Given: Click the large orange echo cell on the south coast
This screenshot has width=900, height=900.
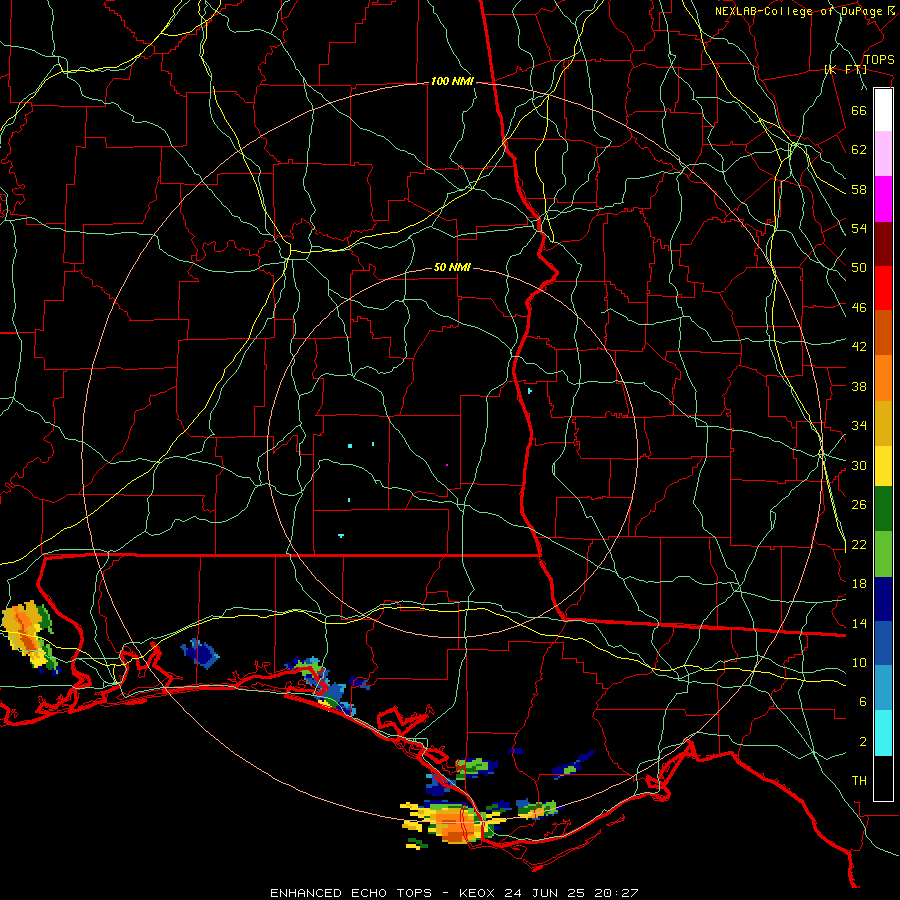Looking at the screenshot, I should pos(456,825).
